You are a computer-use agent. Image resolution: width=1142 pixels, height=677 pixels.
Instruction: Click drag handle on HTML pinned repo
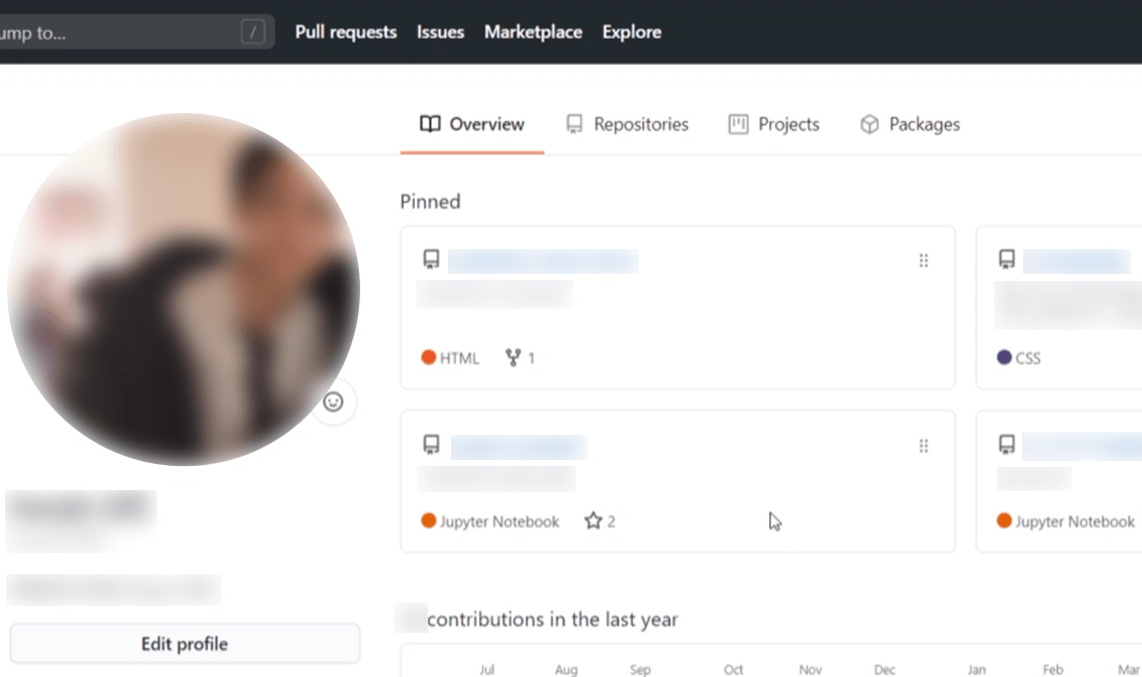click(923, 261)
